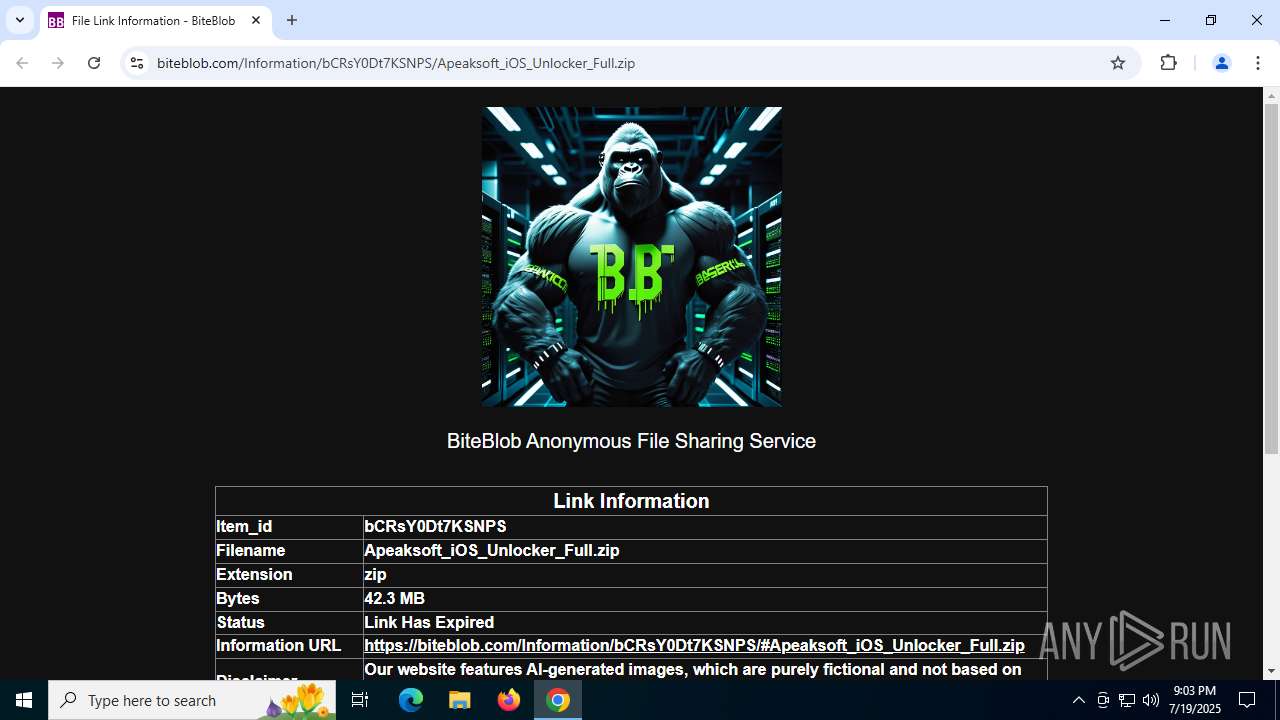Open a new browser tab
Screen dimensions: 1280x720
292,20
